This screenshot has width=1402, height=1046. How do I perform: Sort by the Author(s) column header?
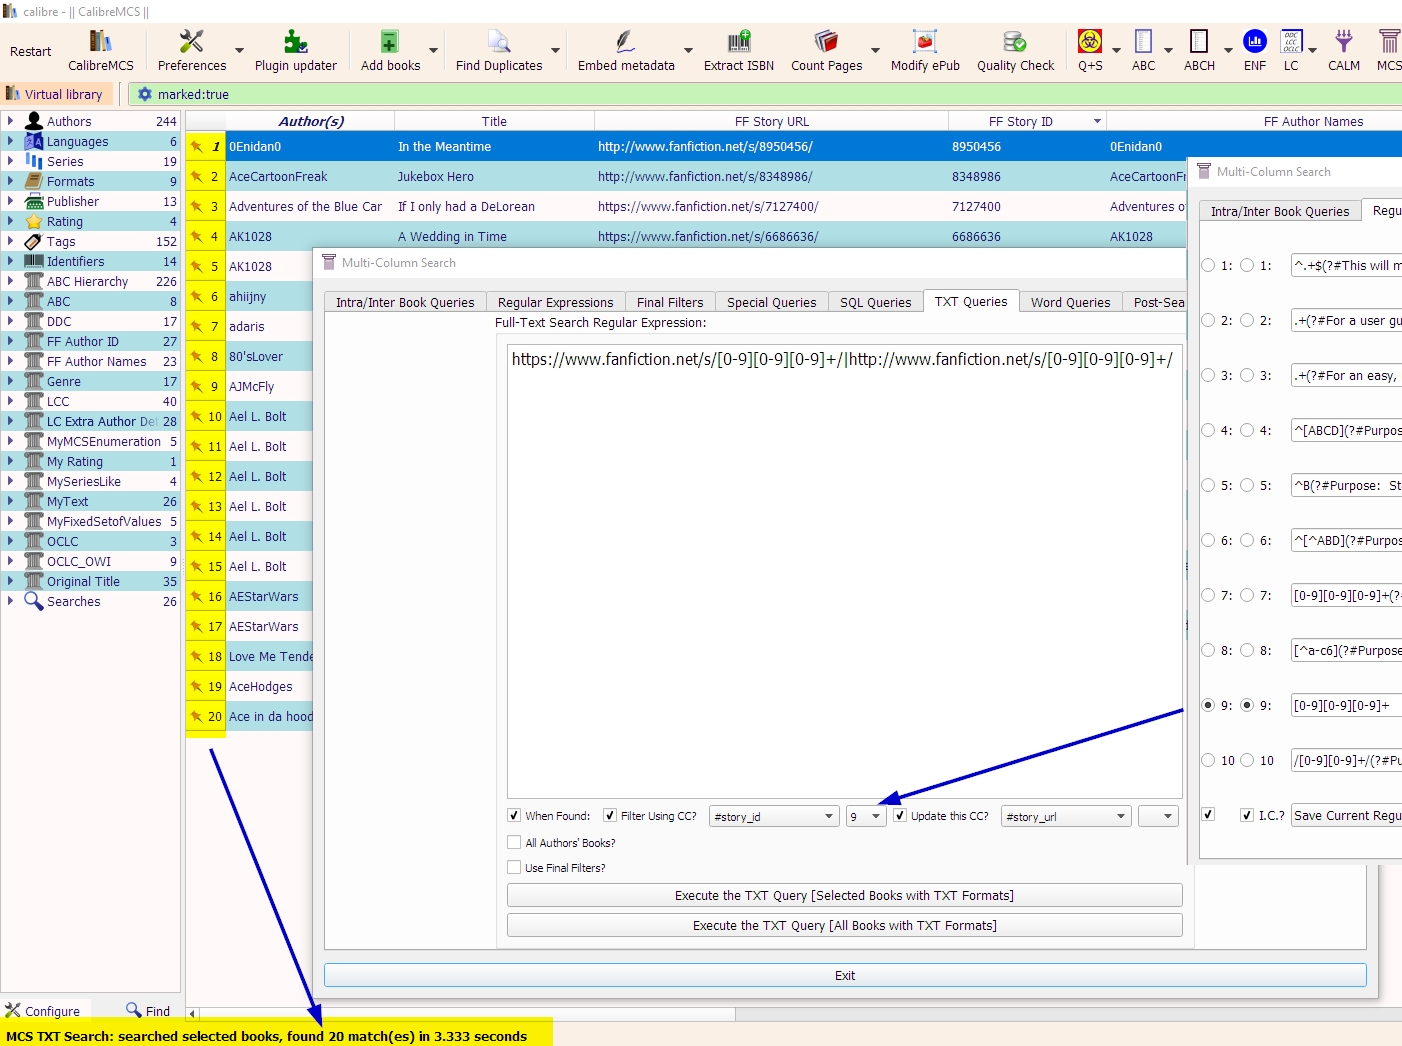pos(311,121)
